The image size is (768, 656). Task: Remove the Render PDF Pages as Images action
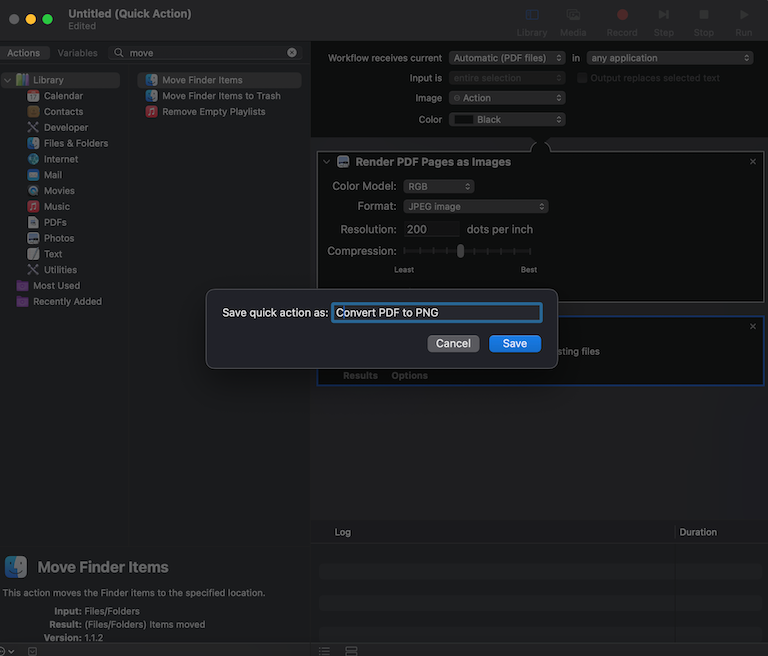[x=753, y=162]
